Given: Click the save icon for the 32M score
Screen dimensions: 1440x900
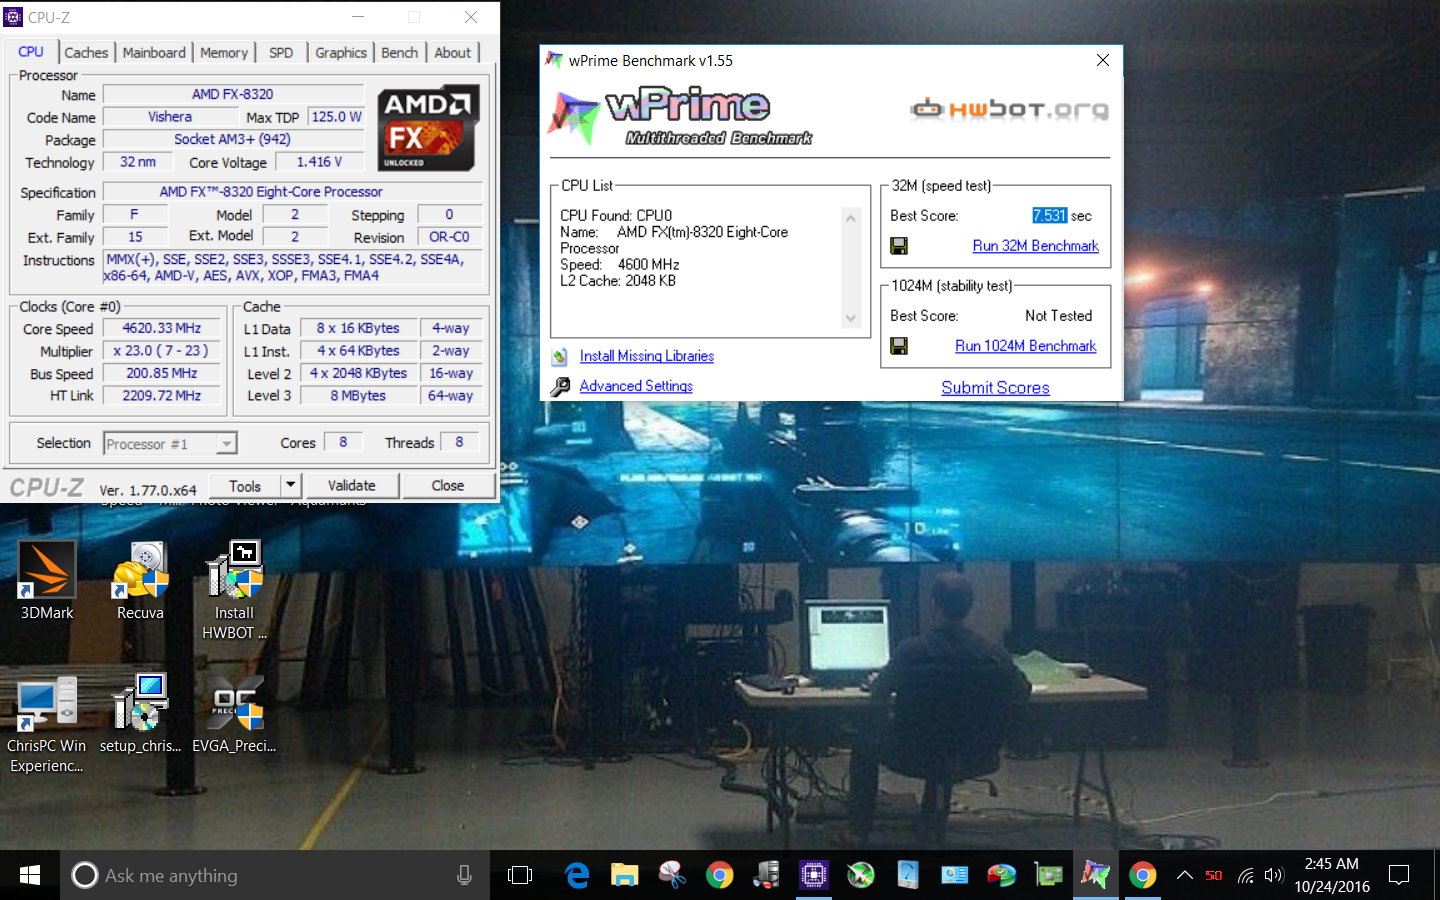Looking at the screenshot, I should tap(899, 246).
